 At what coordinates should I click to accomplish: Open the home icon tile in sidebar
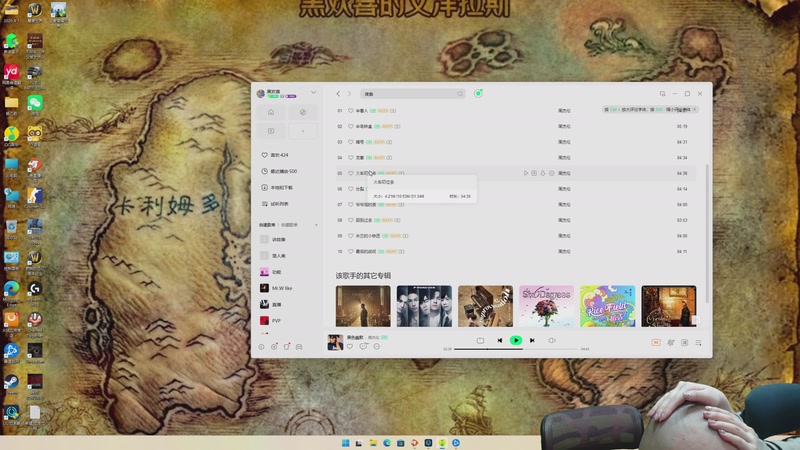271,112
